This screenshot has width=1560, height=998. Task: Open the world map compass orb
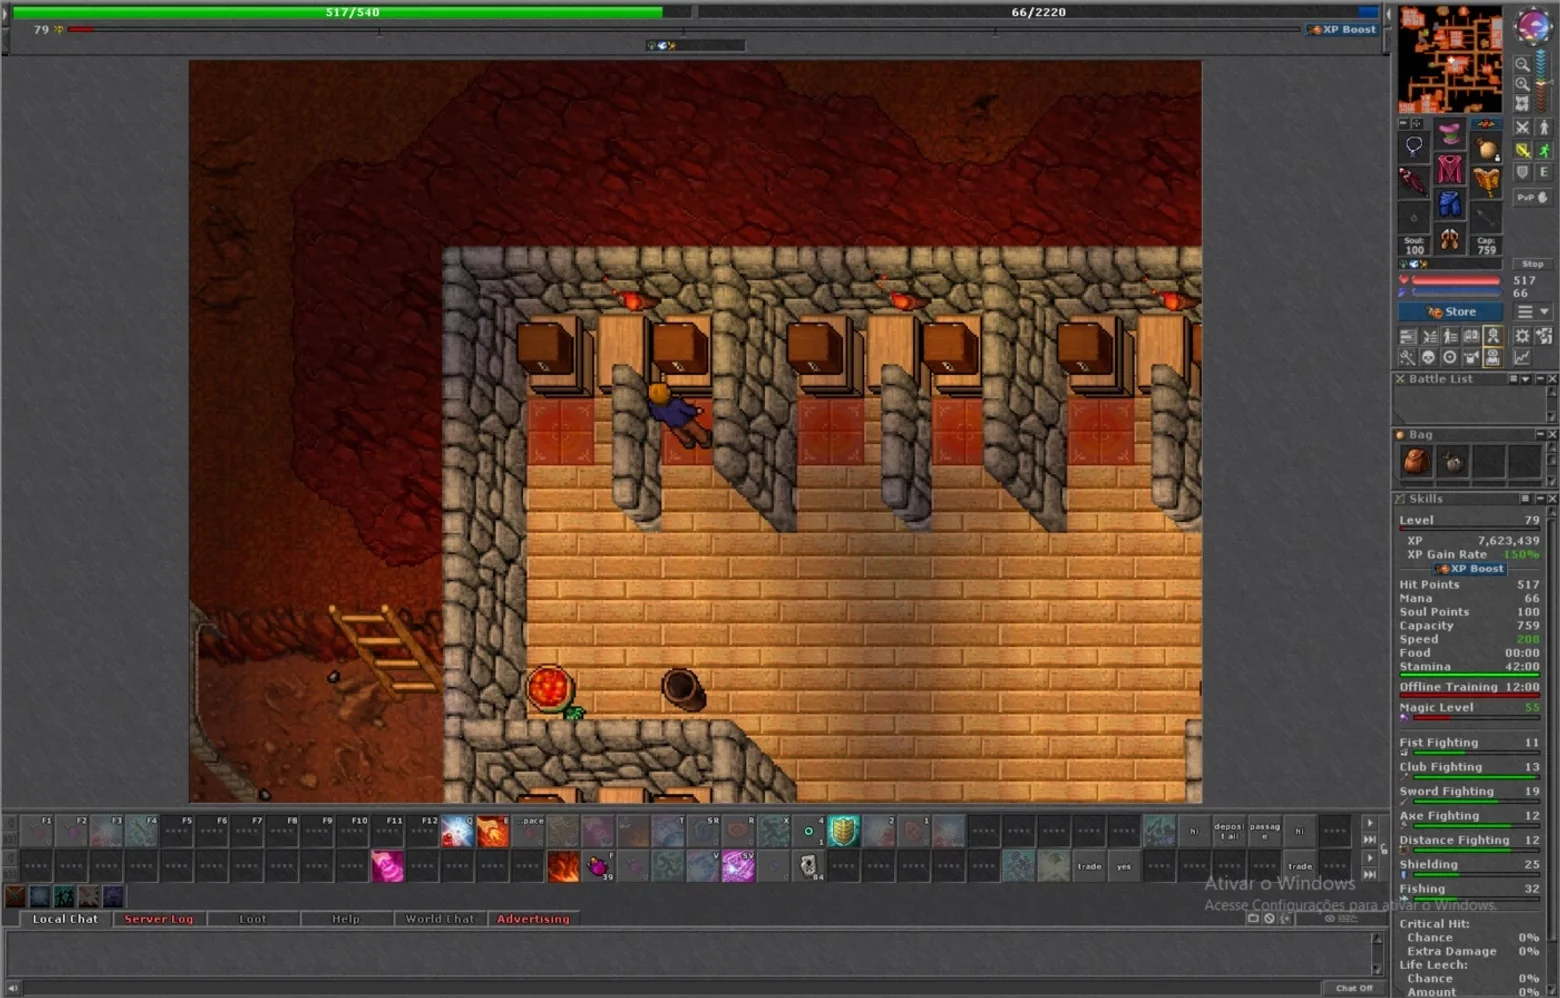click(1531, 27)
